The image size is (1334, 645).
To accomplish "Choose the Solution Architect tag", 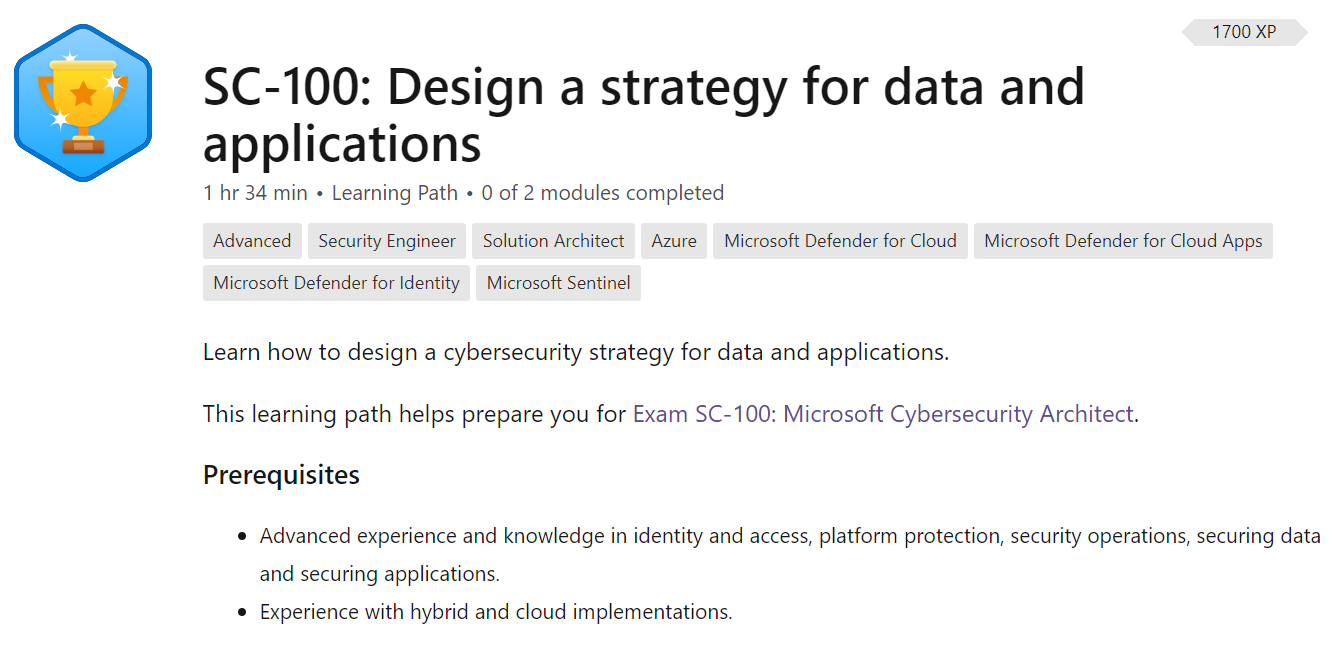I will (553, 241).
